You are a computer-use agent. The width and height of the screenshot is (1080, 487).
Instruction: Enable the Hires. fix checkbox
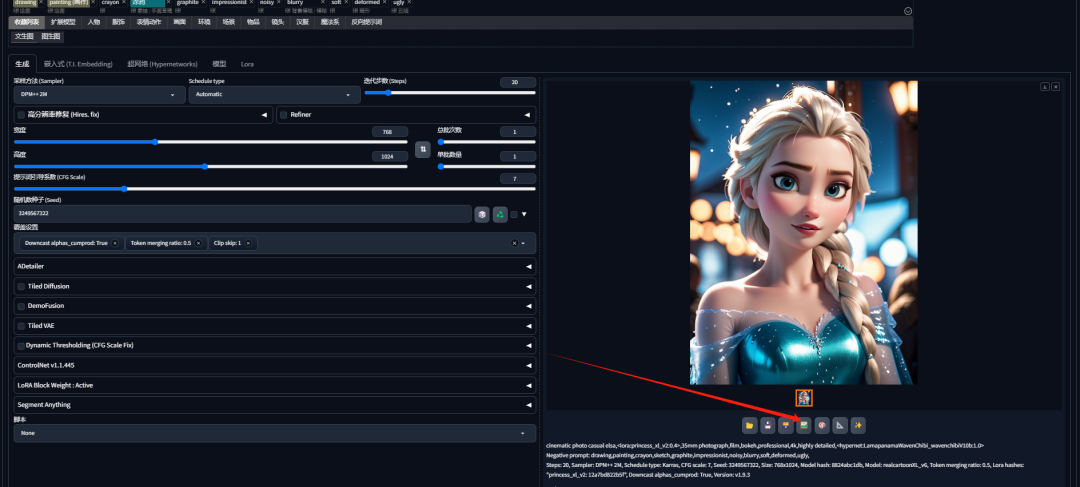(21, 115)
